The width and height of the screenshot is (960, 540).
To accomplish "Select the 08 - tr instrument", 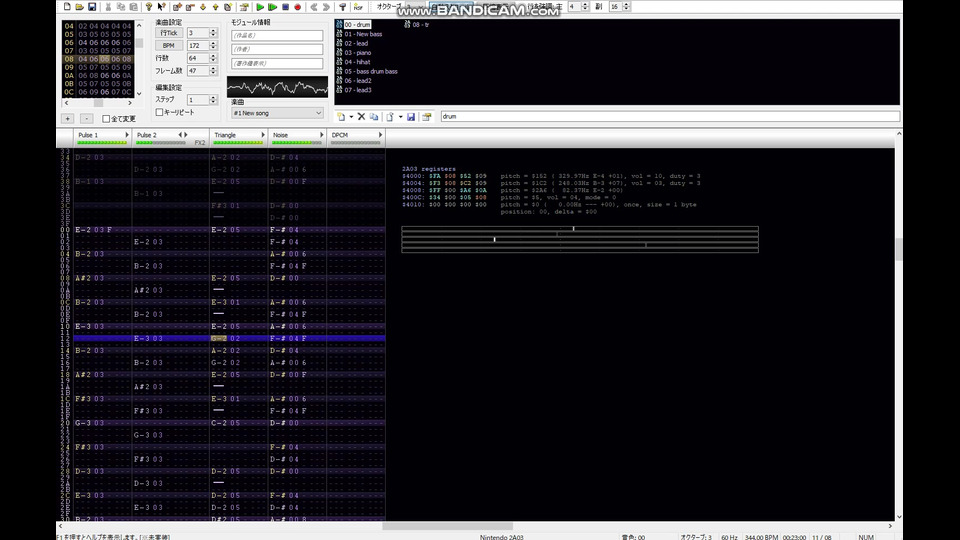I will click(x=421, y=24).
